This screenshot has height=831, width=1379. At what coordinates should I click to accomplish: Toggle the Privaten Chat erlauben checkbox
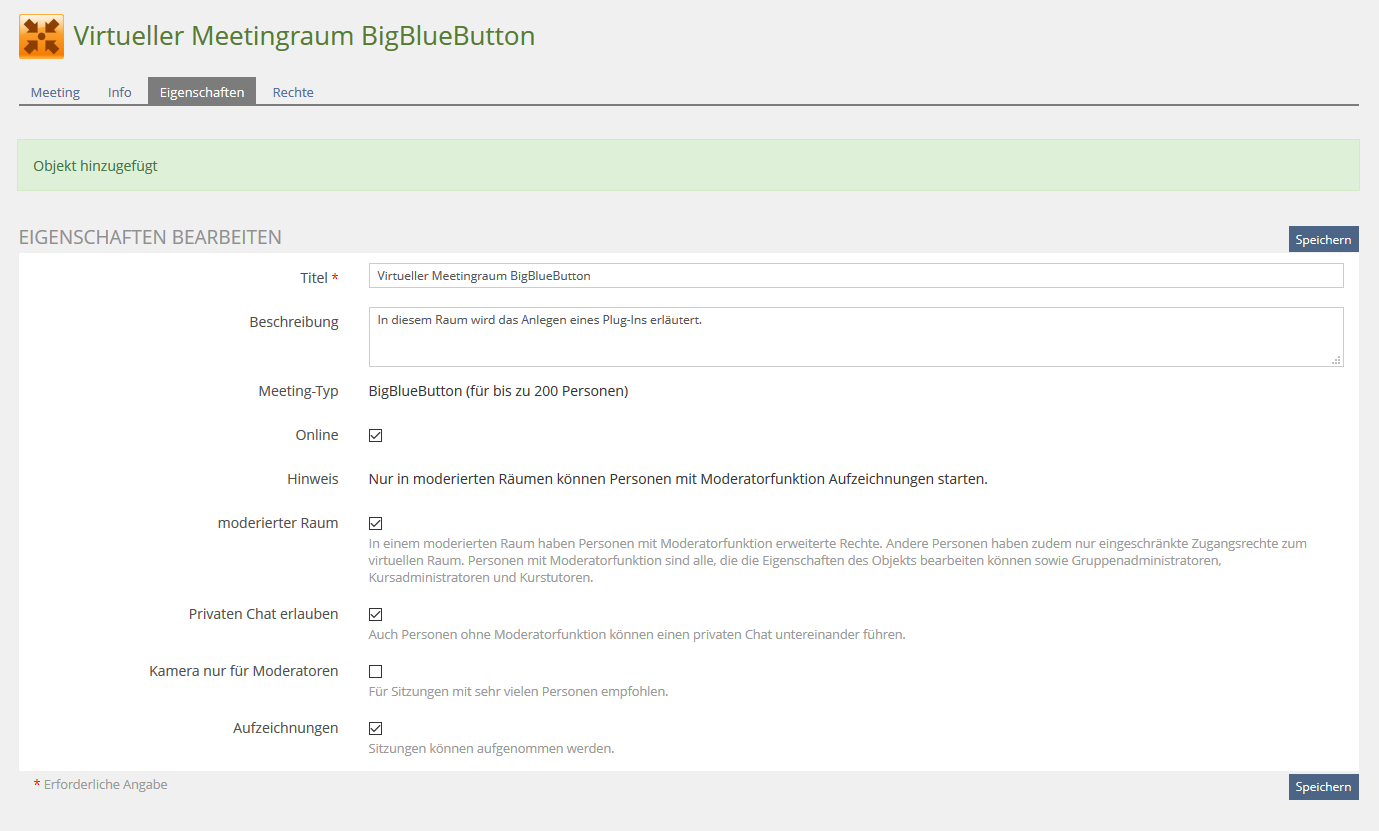tap(376, 615)
